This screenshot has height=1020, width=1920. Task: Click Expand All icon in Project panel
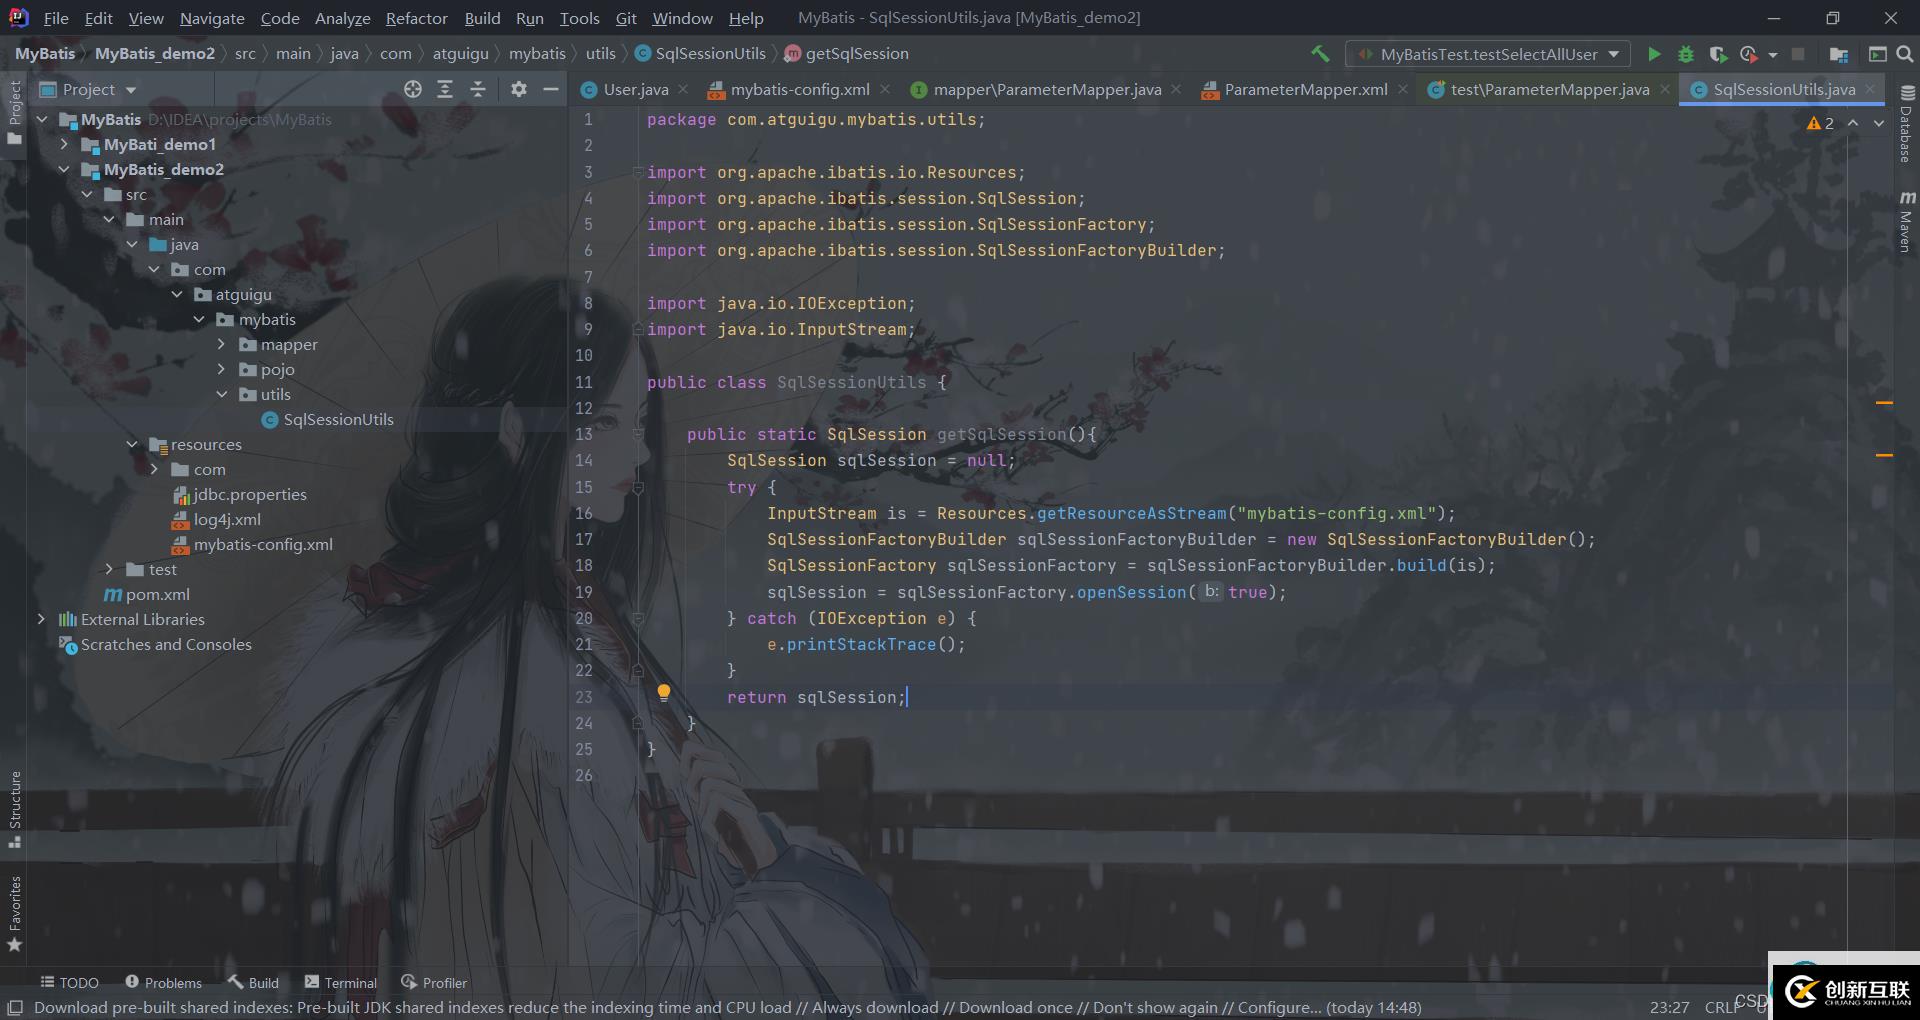[445, 89]
